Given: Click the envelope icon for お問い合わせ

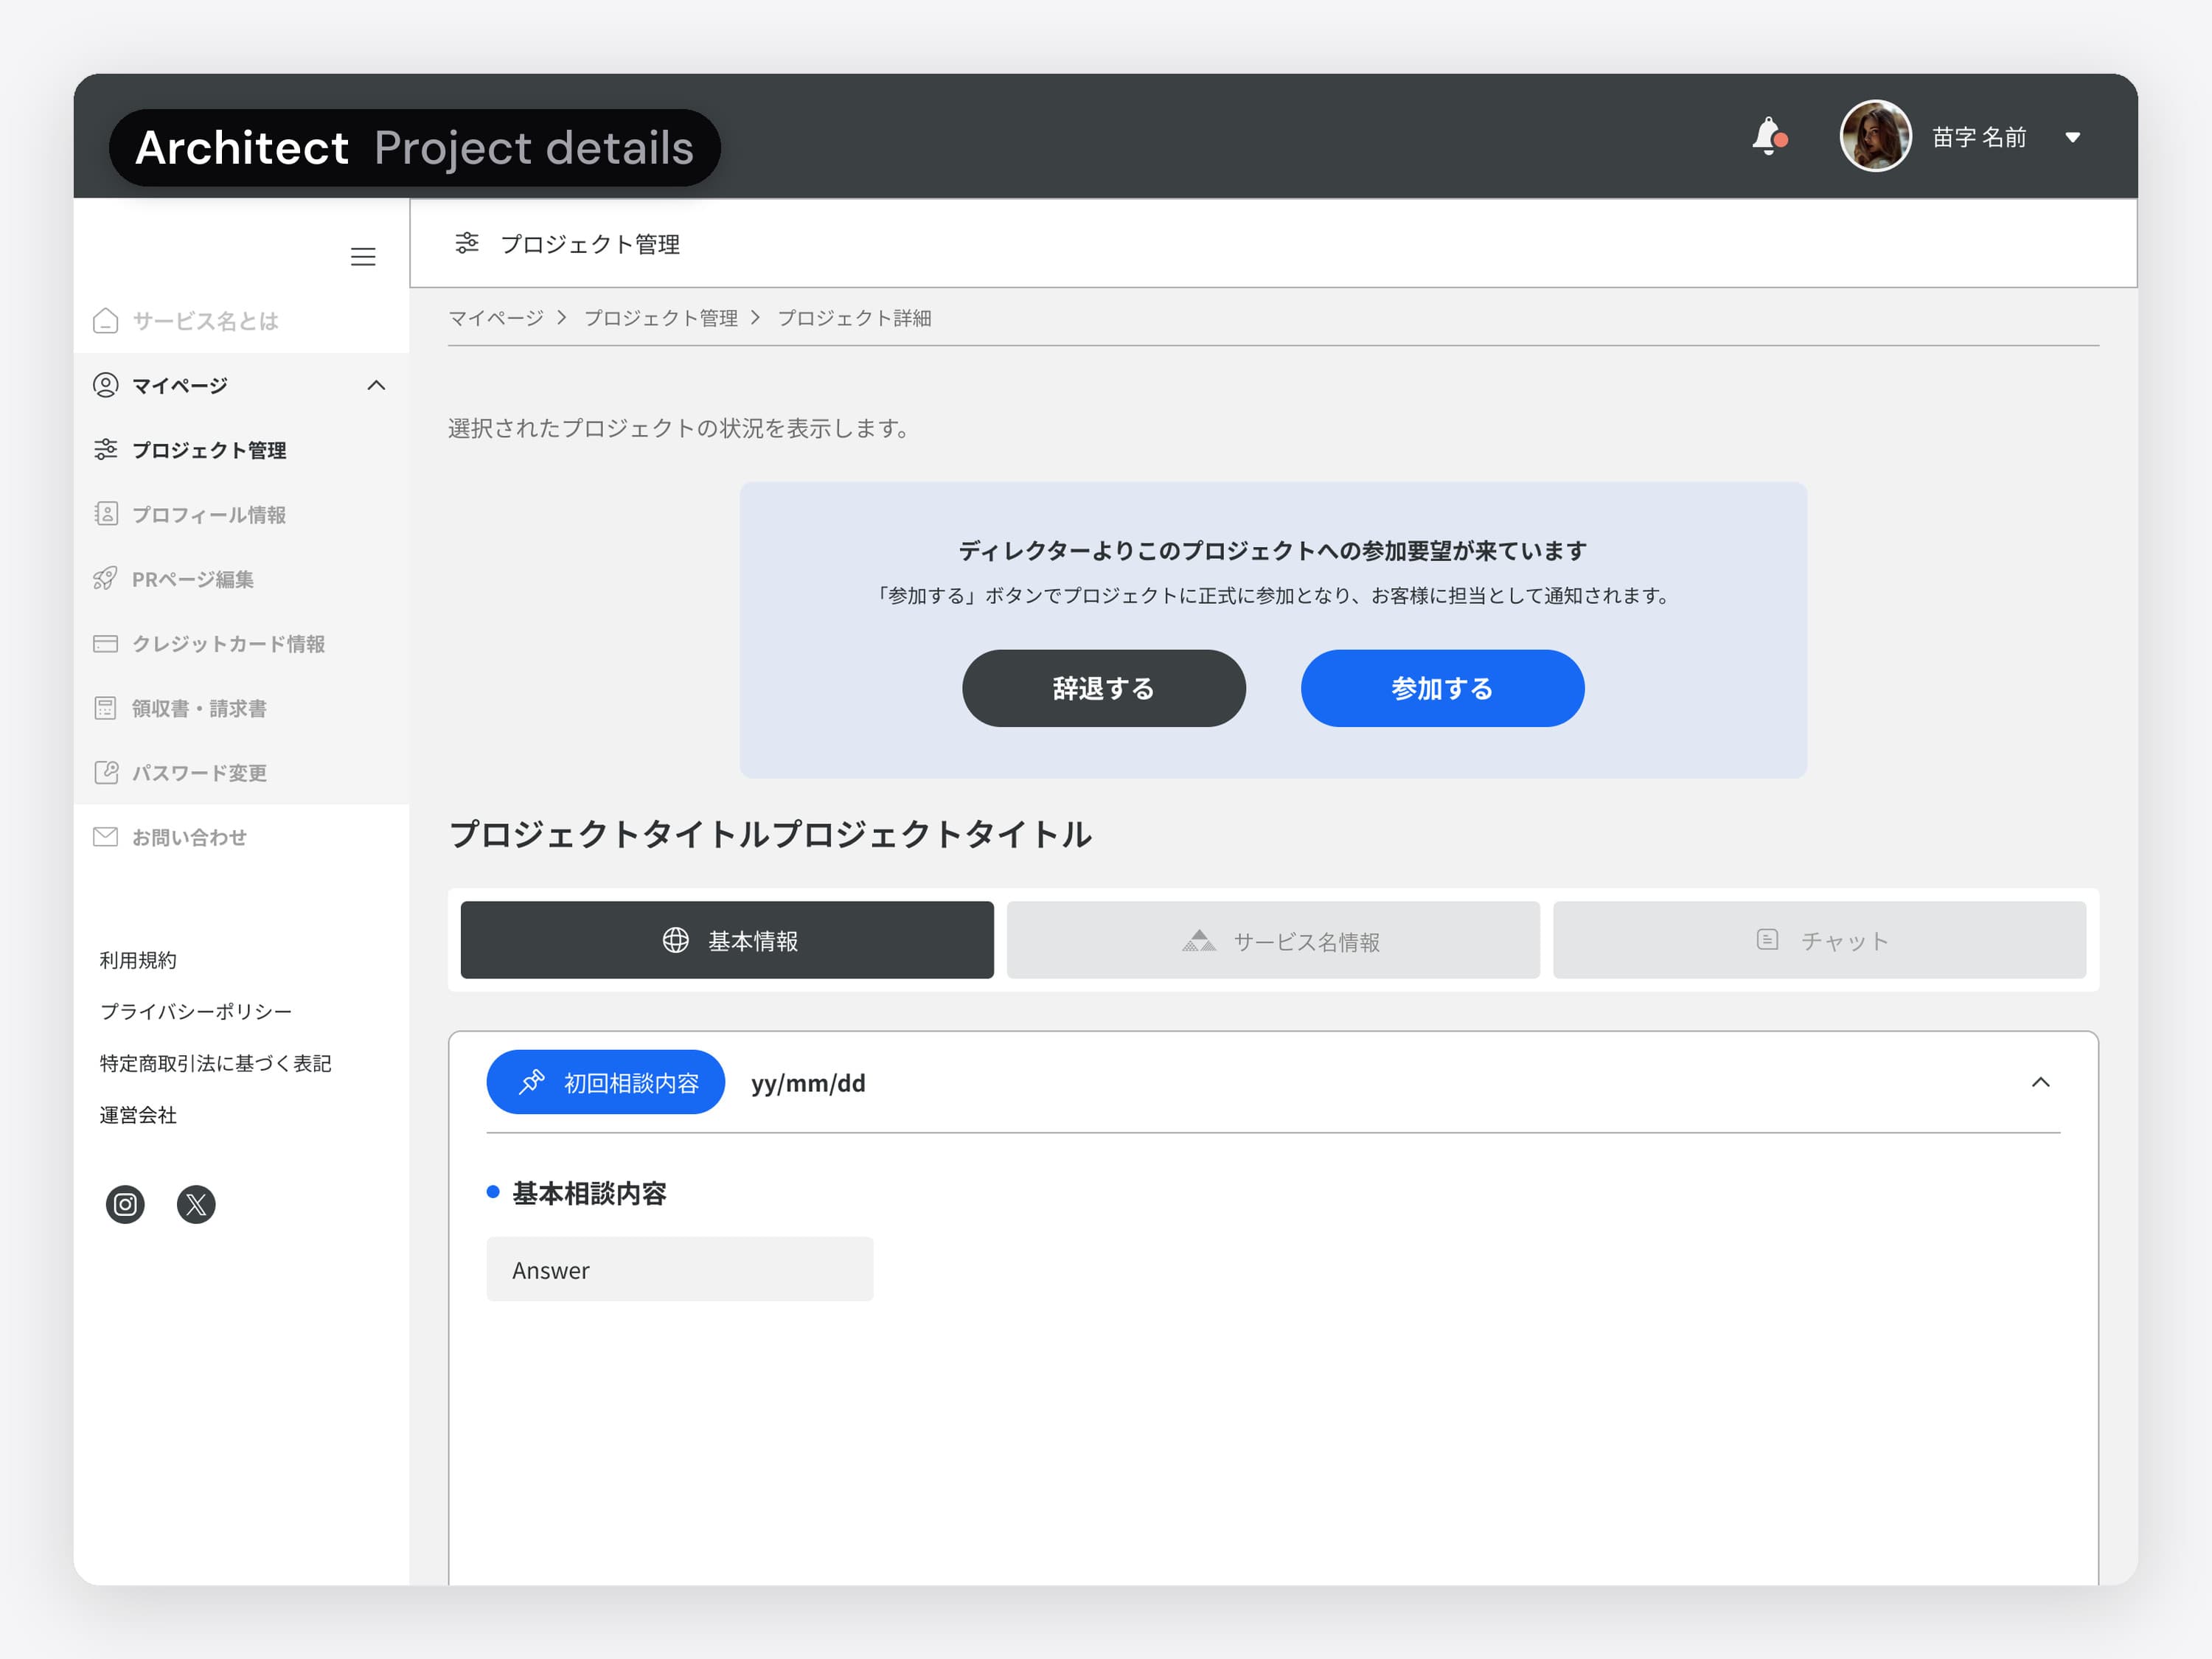Looking at the screenshot, I should pyautogui.click(x=105, y=837).
